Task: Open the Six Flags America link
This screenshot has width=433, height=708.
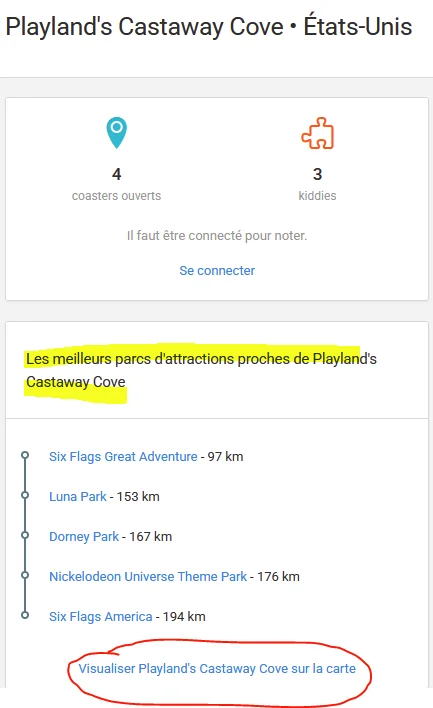Action: pyautogui.click(x=101, y=616)
